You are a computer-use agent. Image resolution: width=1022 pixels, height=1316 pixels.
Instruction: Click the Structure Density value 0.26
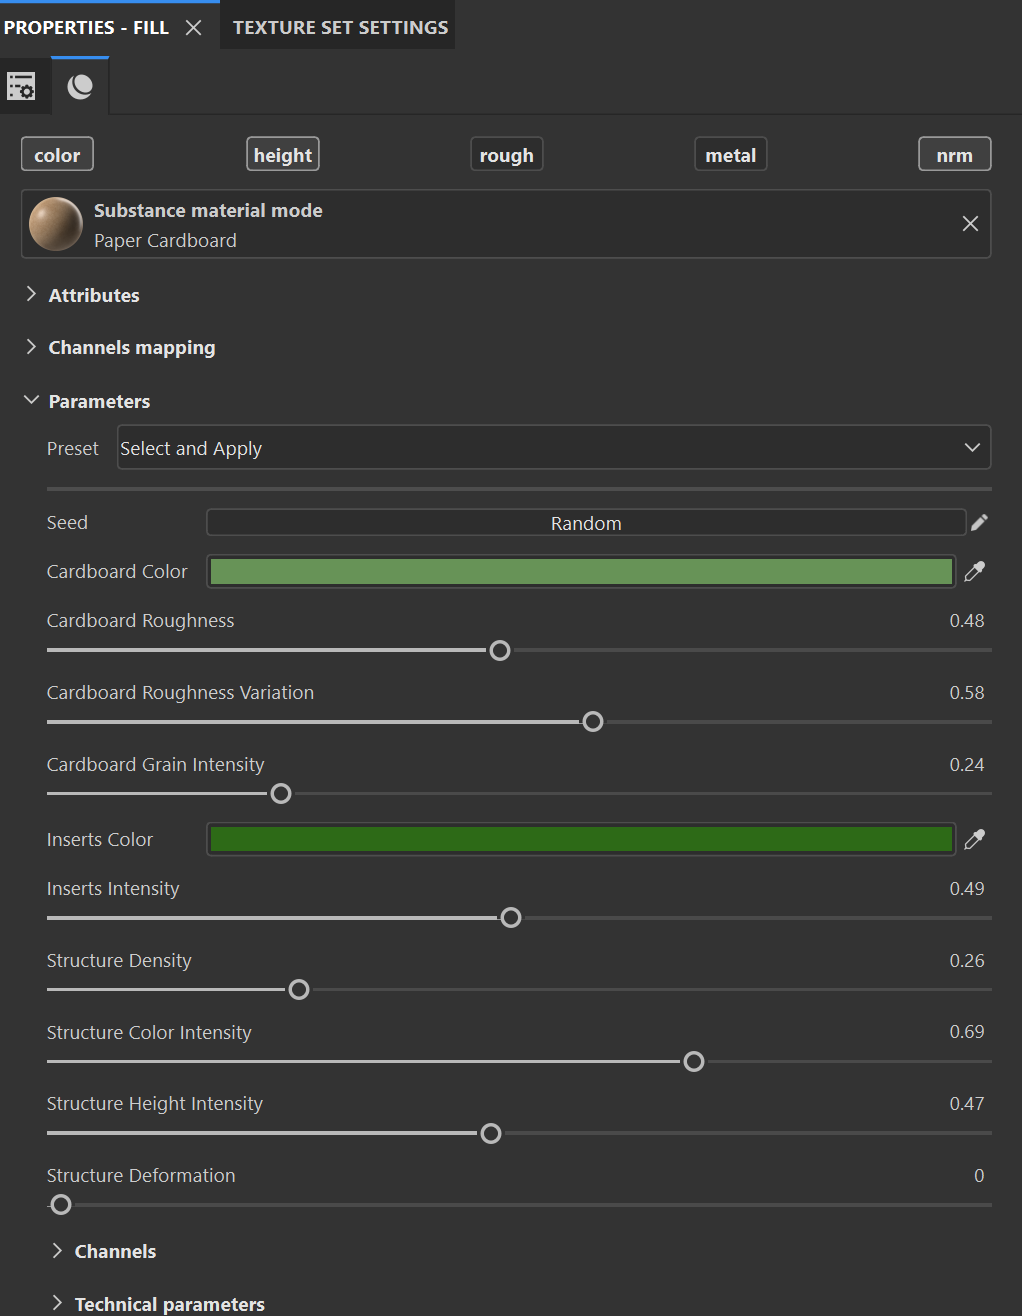coord(967,961)
